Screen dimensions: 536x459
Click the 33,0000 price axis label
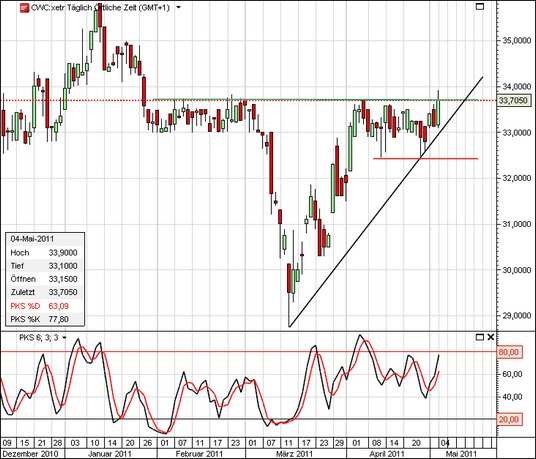[x=516, y=132]
